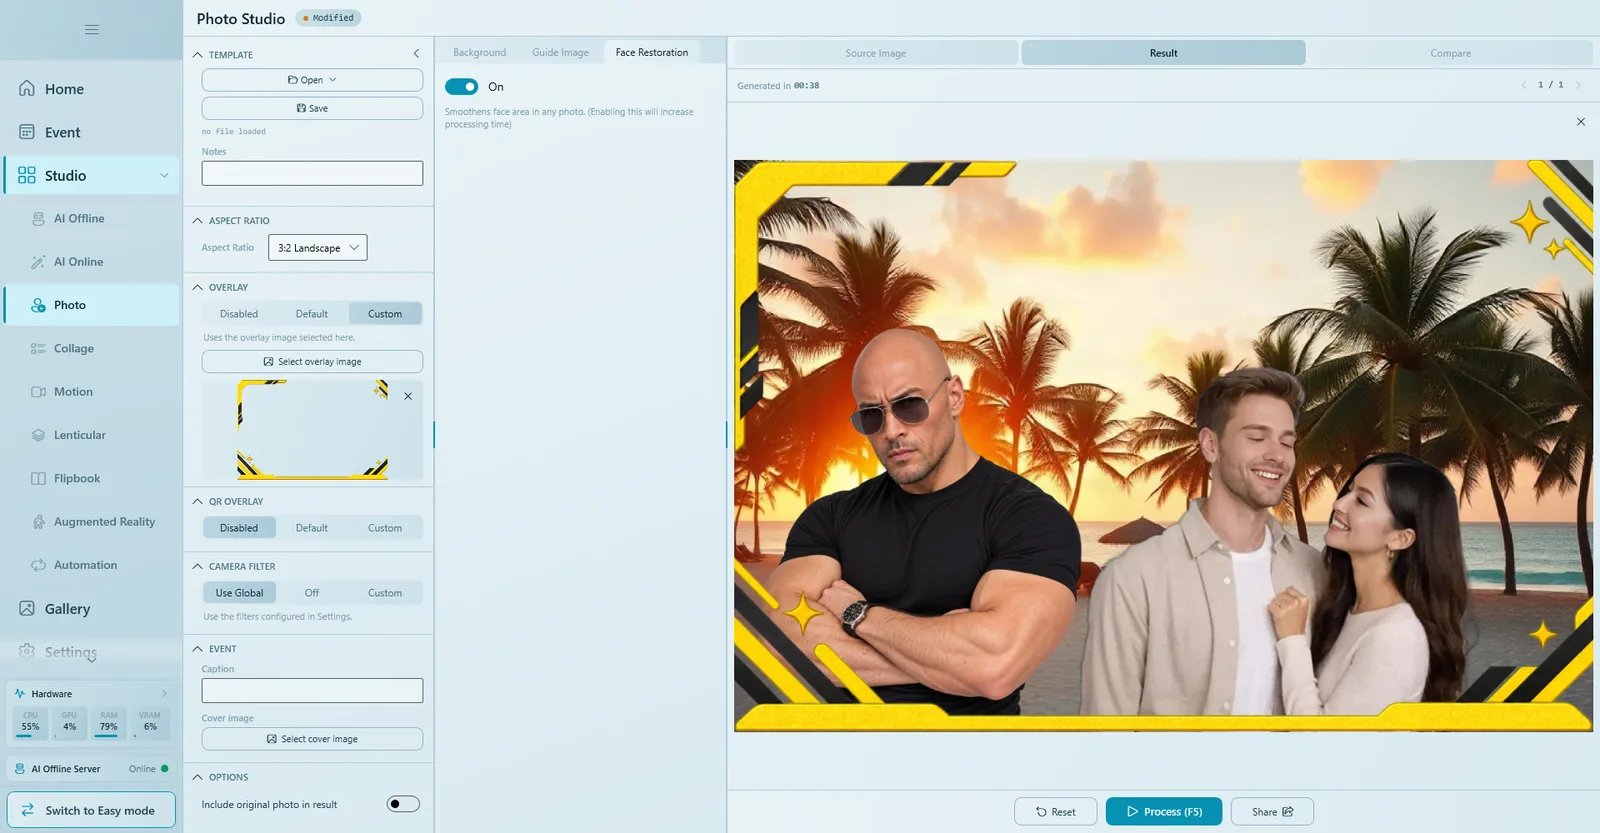Click the Process (F5) button

tap(1164, 812)
